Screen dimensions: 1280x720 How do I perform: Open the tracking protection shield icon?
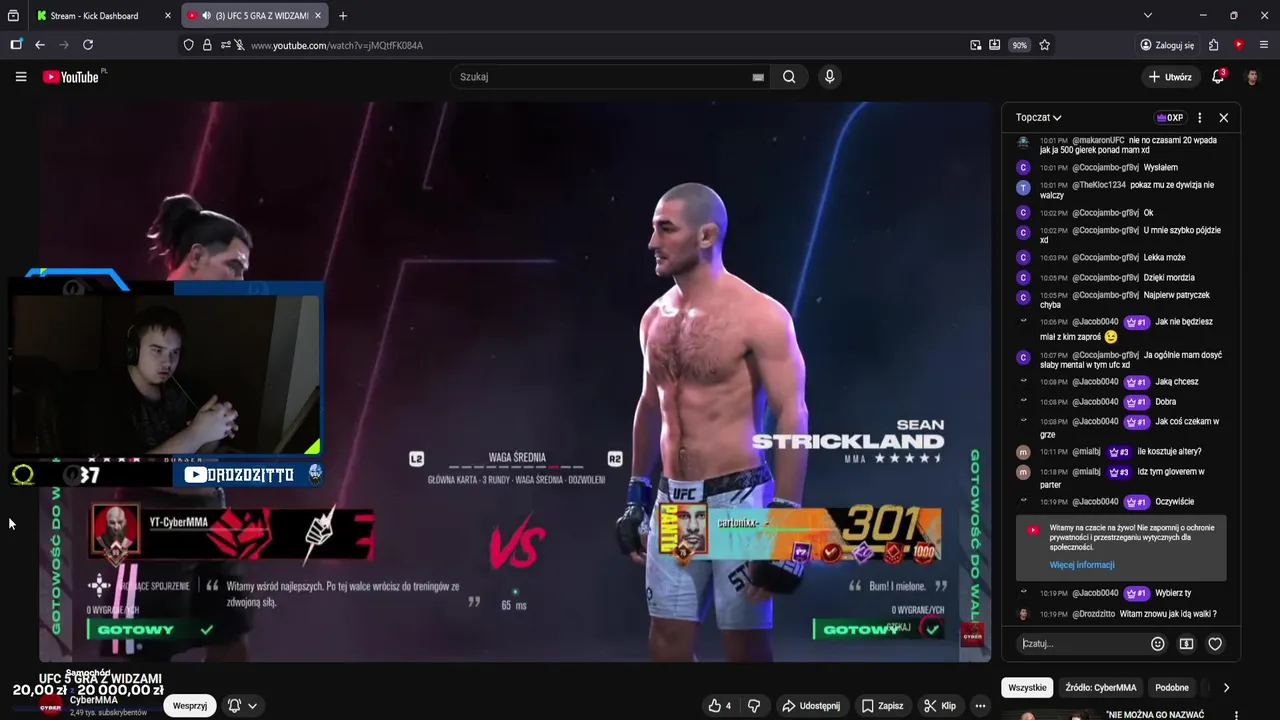pyautogui.click(x=188, y=45)
